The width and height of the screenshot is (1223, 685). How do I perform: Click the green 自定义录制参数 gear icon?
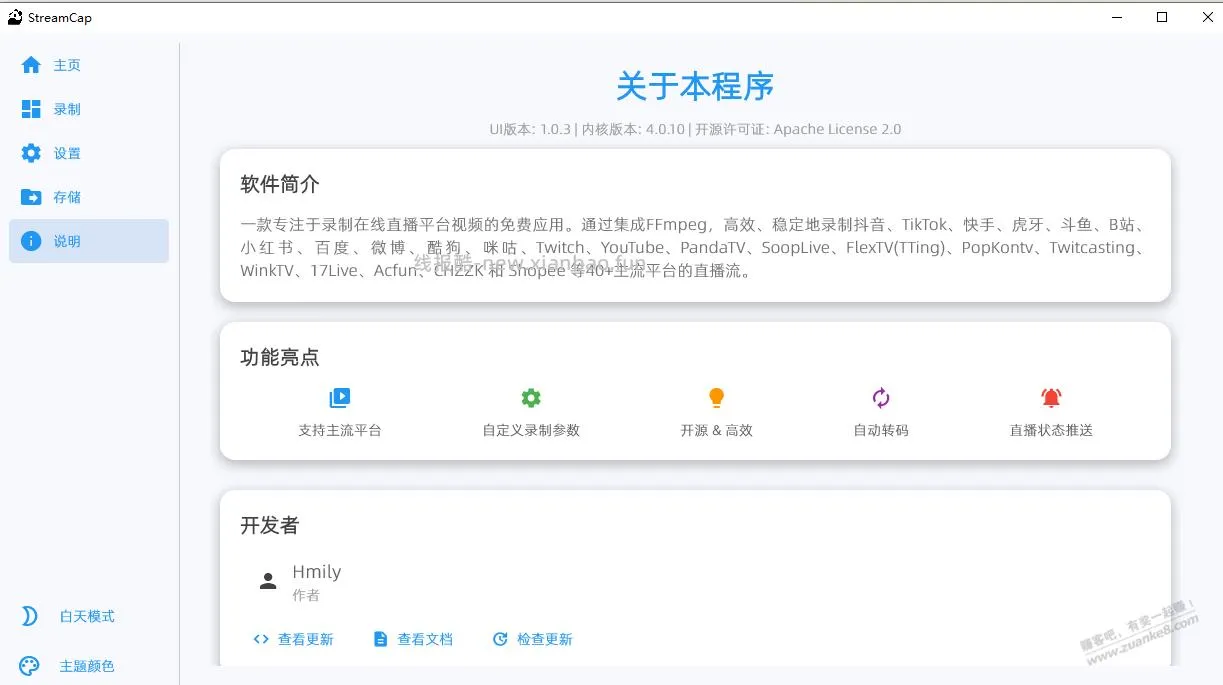click(531, 398)
